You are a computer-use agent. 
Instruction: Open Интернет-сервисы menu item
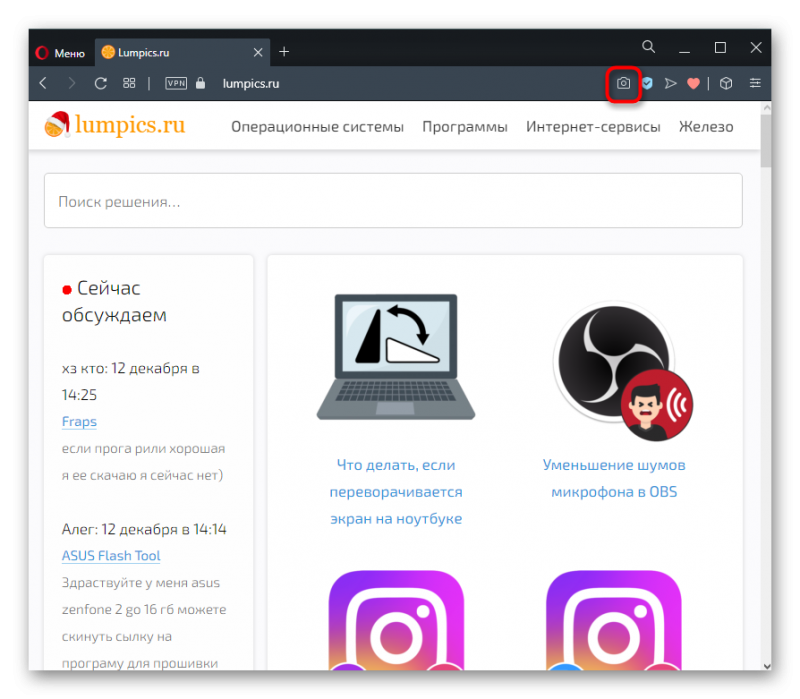coord(593,127)
